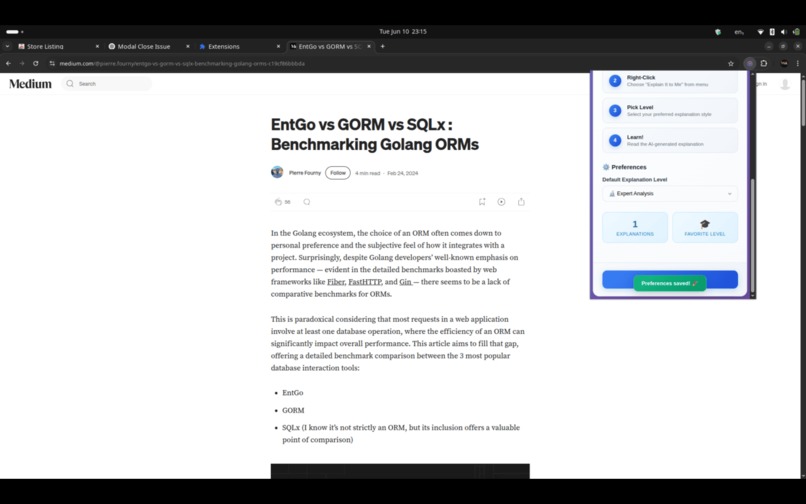Click the Preferences saved toast
This screenshot has width=806, height=504.
pyautogui.click(x=670, y=283)
